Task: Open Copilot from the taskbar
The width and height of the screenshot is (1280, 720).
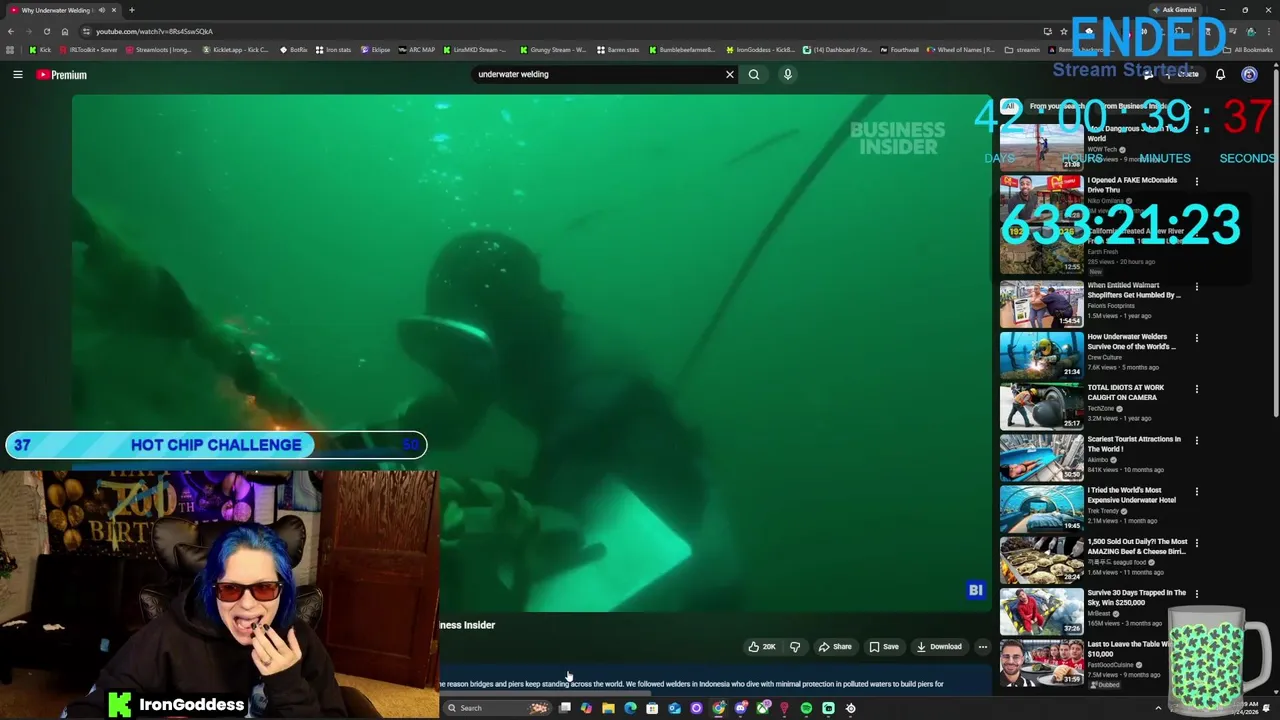Action: point(586,708)
